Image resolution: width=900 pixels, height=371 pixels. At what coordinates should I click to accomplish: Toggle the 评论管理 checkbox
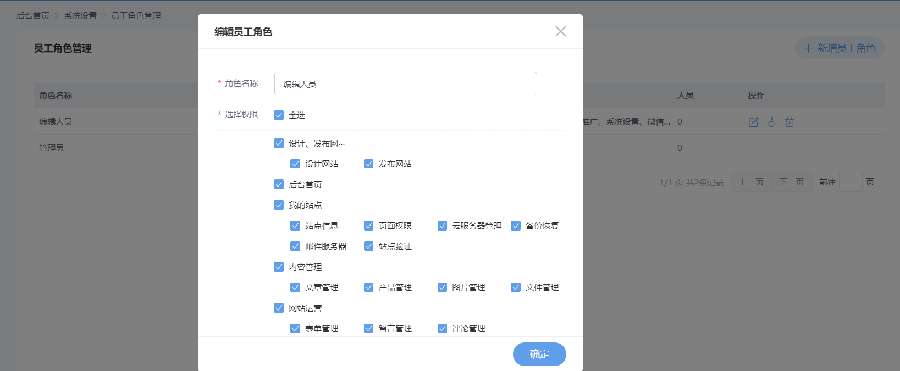[x=442, y=329]
